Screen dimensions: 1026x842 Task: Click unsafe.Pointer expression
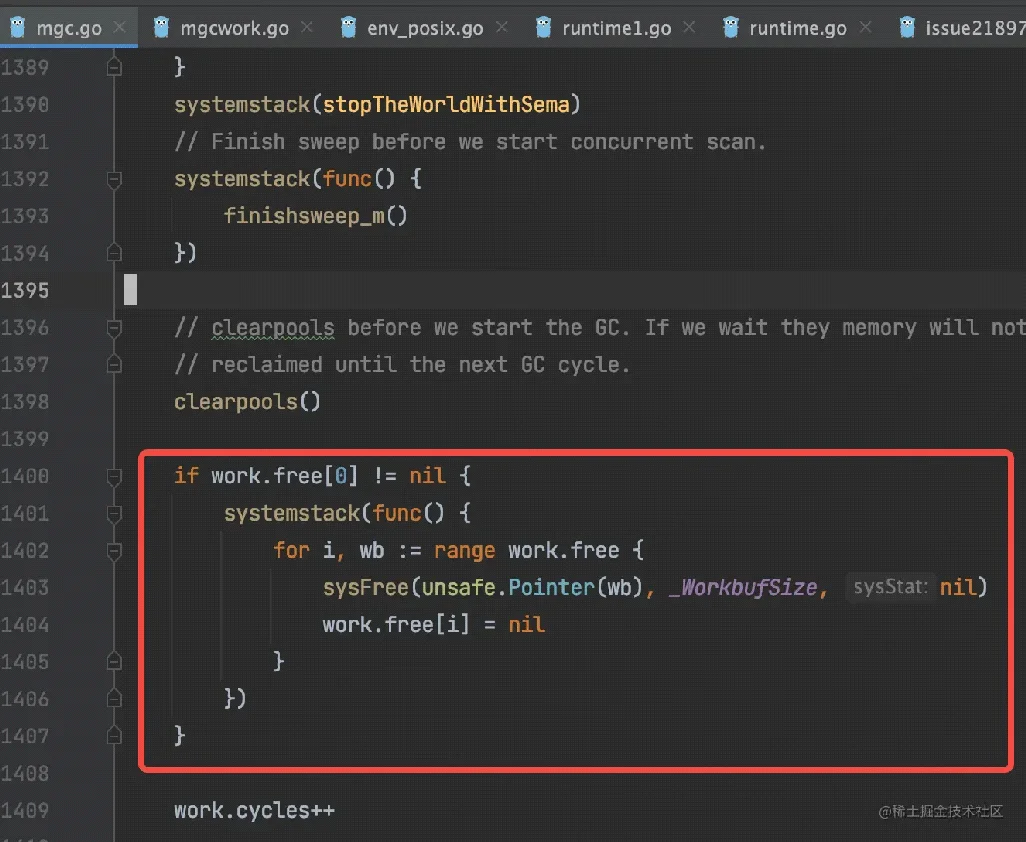tap(507, 588)
